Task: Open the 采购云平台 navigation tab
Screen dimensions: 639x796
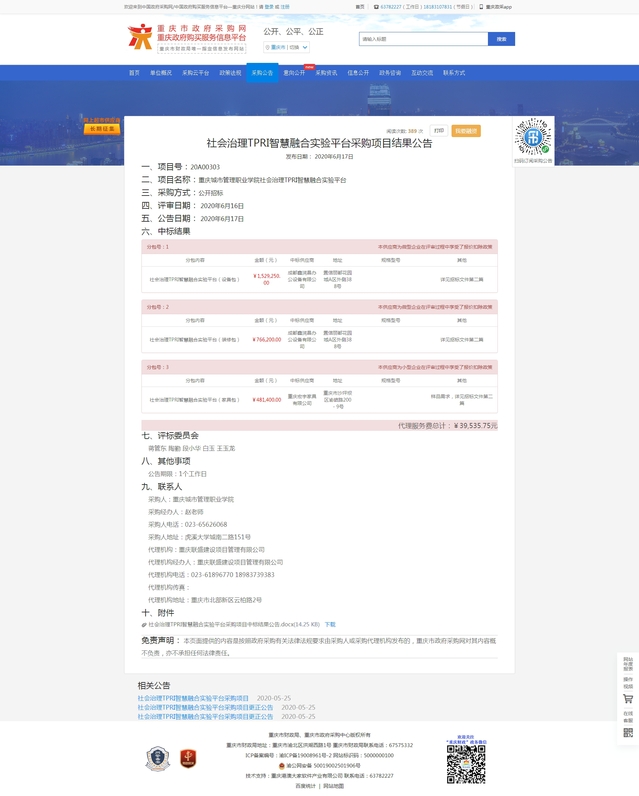Action: [196, 73]
